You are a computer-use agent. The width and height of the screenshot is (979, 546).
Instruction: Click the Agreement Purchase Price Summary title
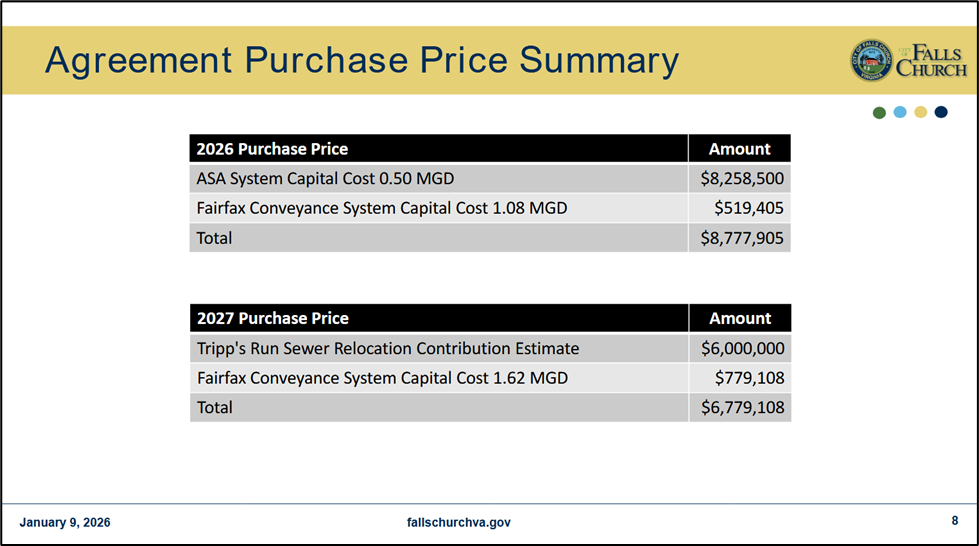click(x=361, y=61)
